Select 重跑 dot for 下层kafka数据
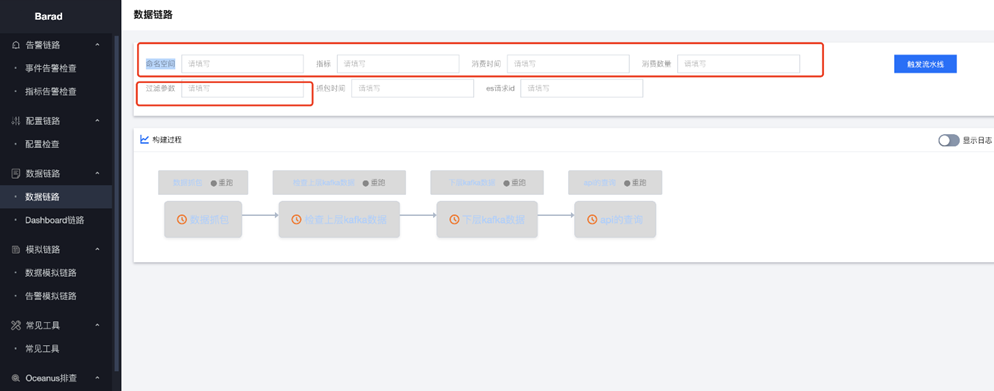Viewport: 994px width, 391px height. [507, 183]
